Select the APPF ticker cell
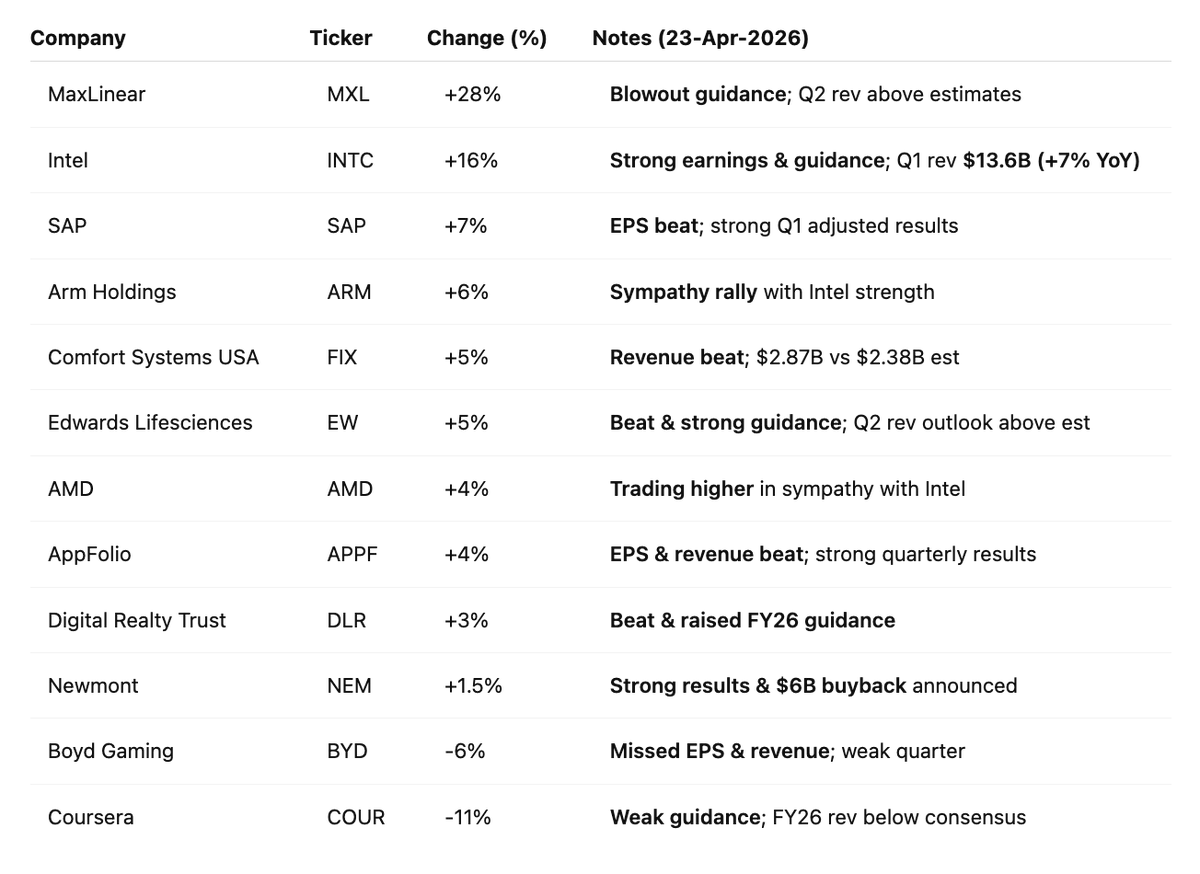Viewport: 1200px width, 874px height. [352, 554]
